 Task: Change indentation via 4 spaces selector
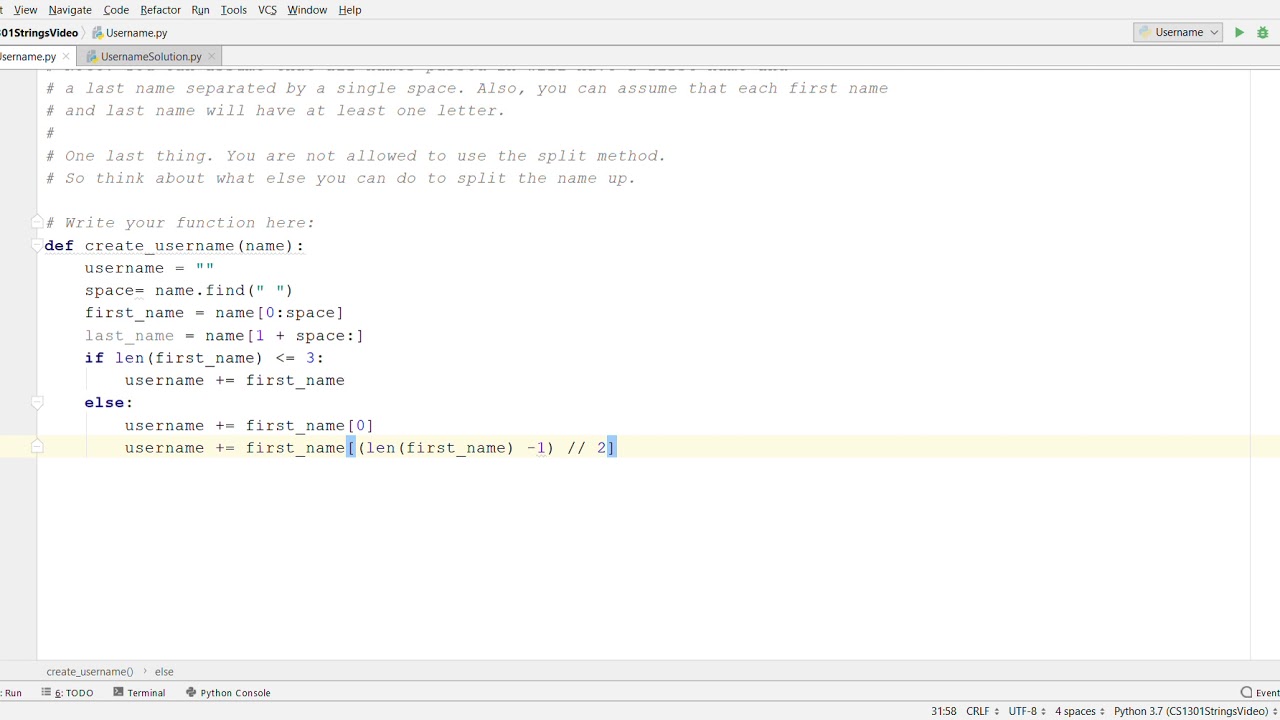[x=1080, y=711]
